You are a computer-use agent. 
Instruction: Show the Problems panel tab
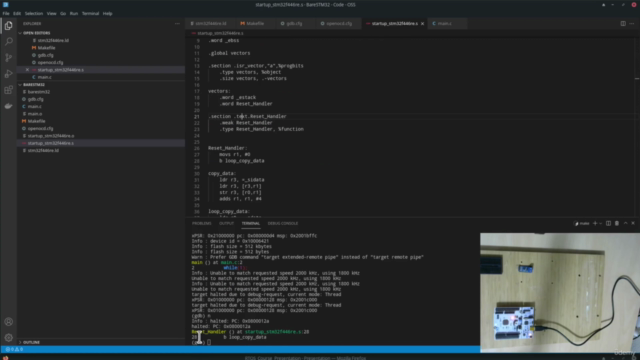202,224
